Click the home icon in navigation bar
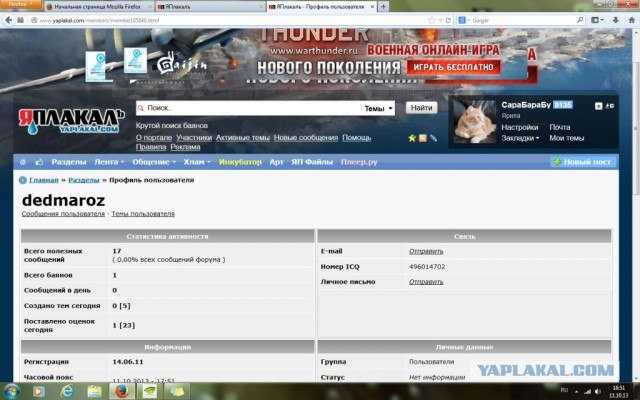 tap(23, 162)
